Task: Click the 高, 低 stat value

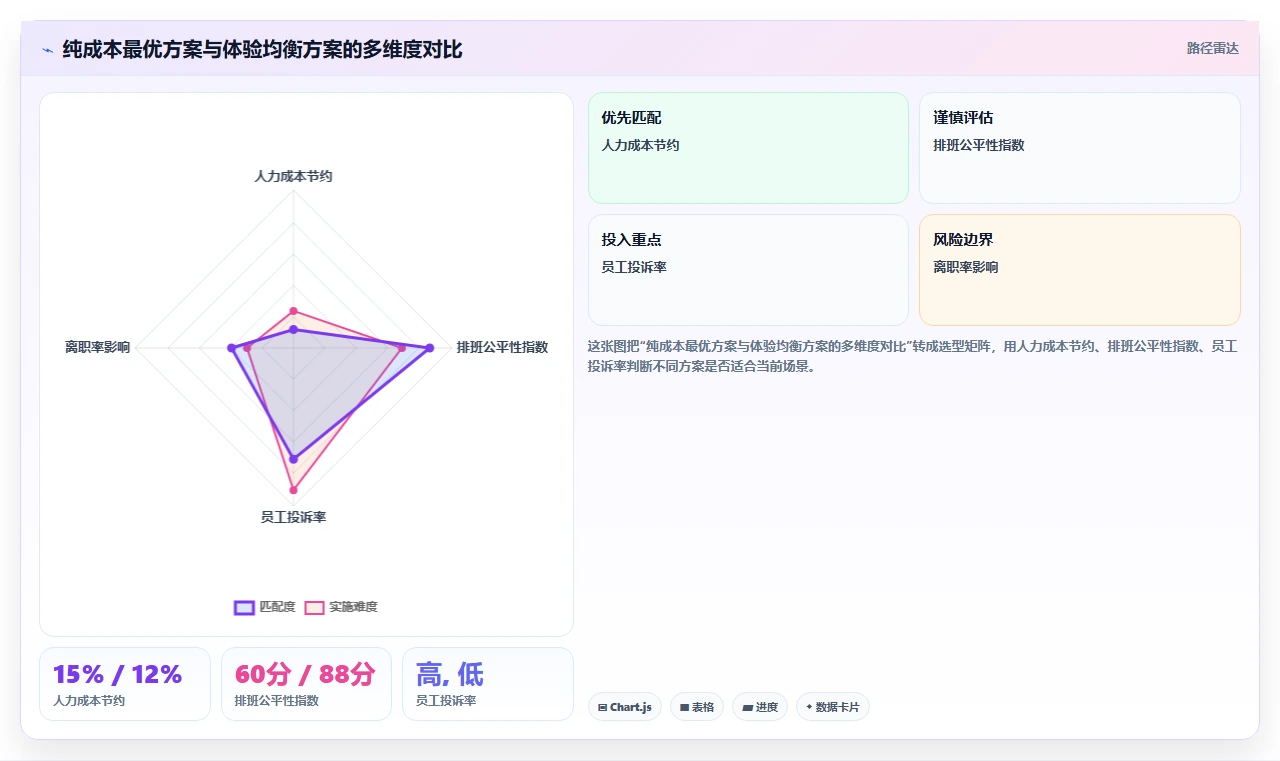Action: tap(450, 675)
